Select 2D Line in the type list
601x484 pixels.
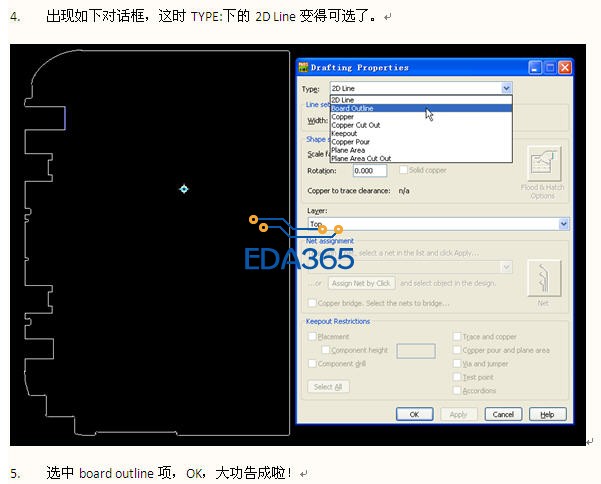tap(421, 100)
